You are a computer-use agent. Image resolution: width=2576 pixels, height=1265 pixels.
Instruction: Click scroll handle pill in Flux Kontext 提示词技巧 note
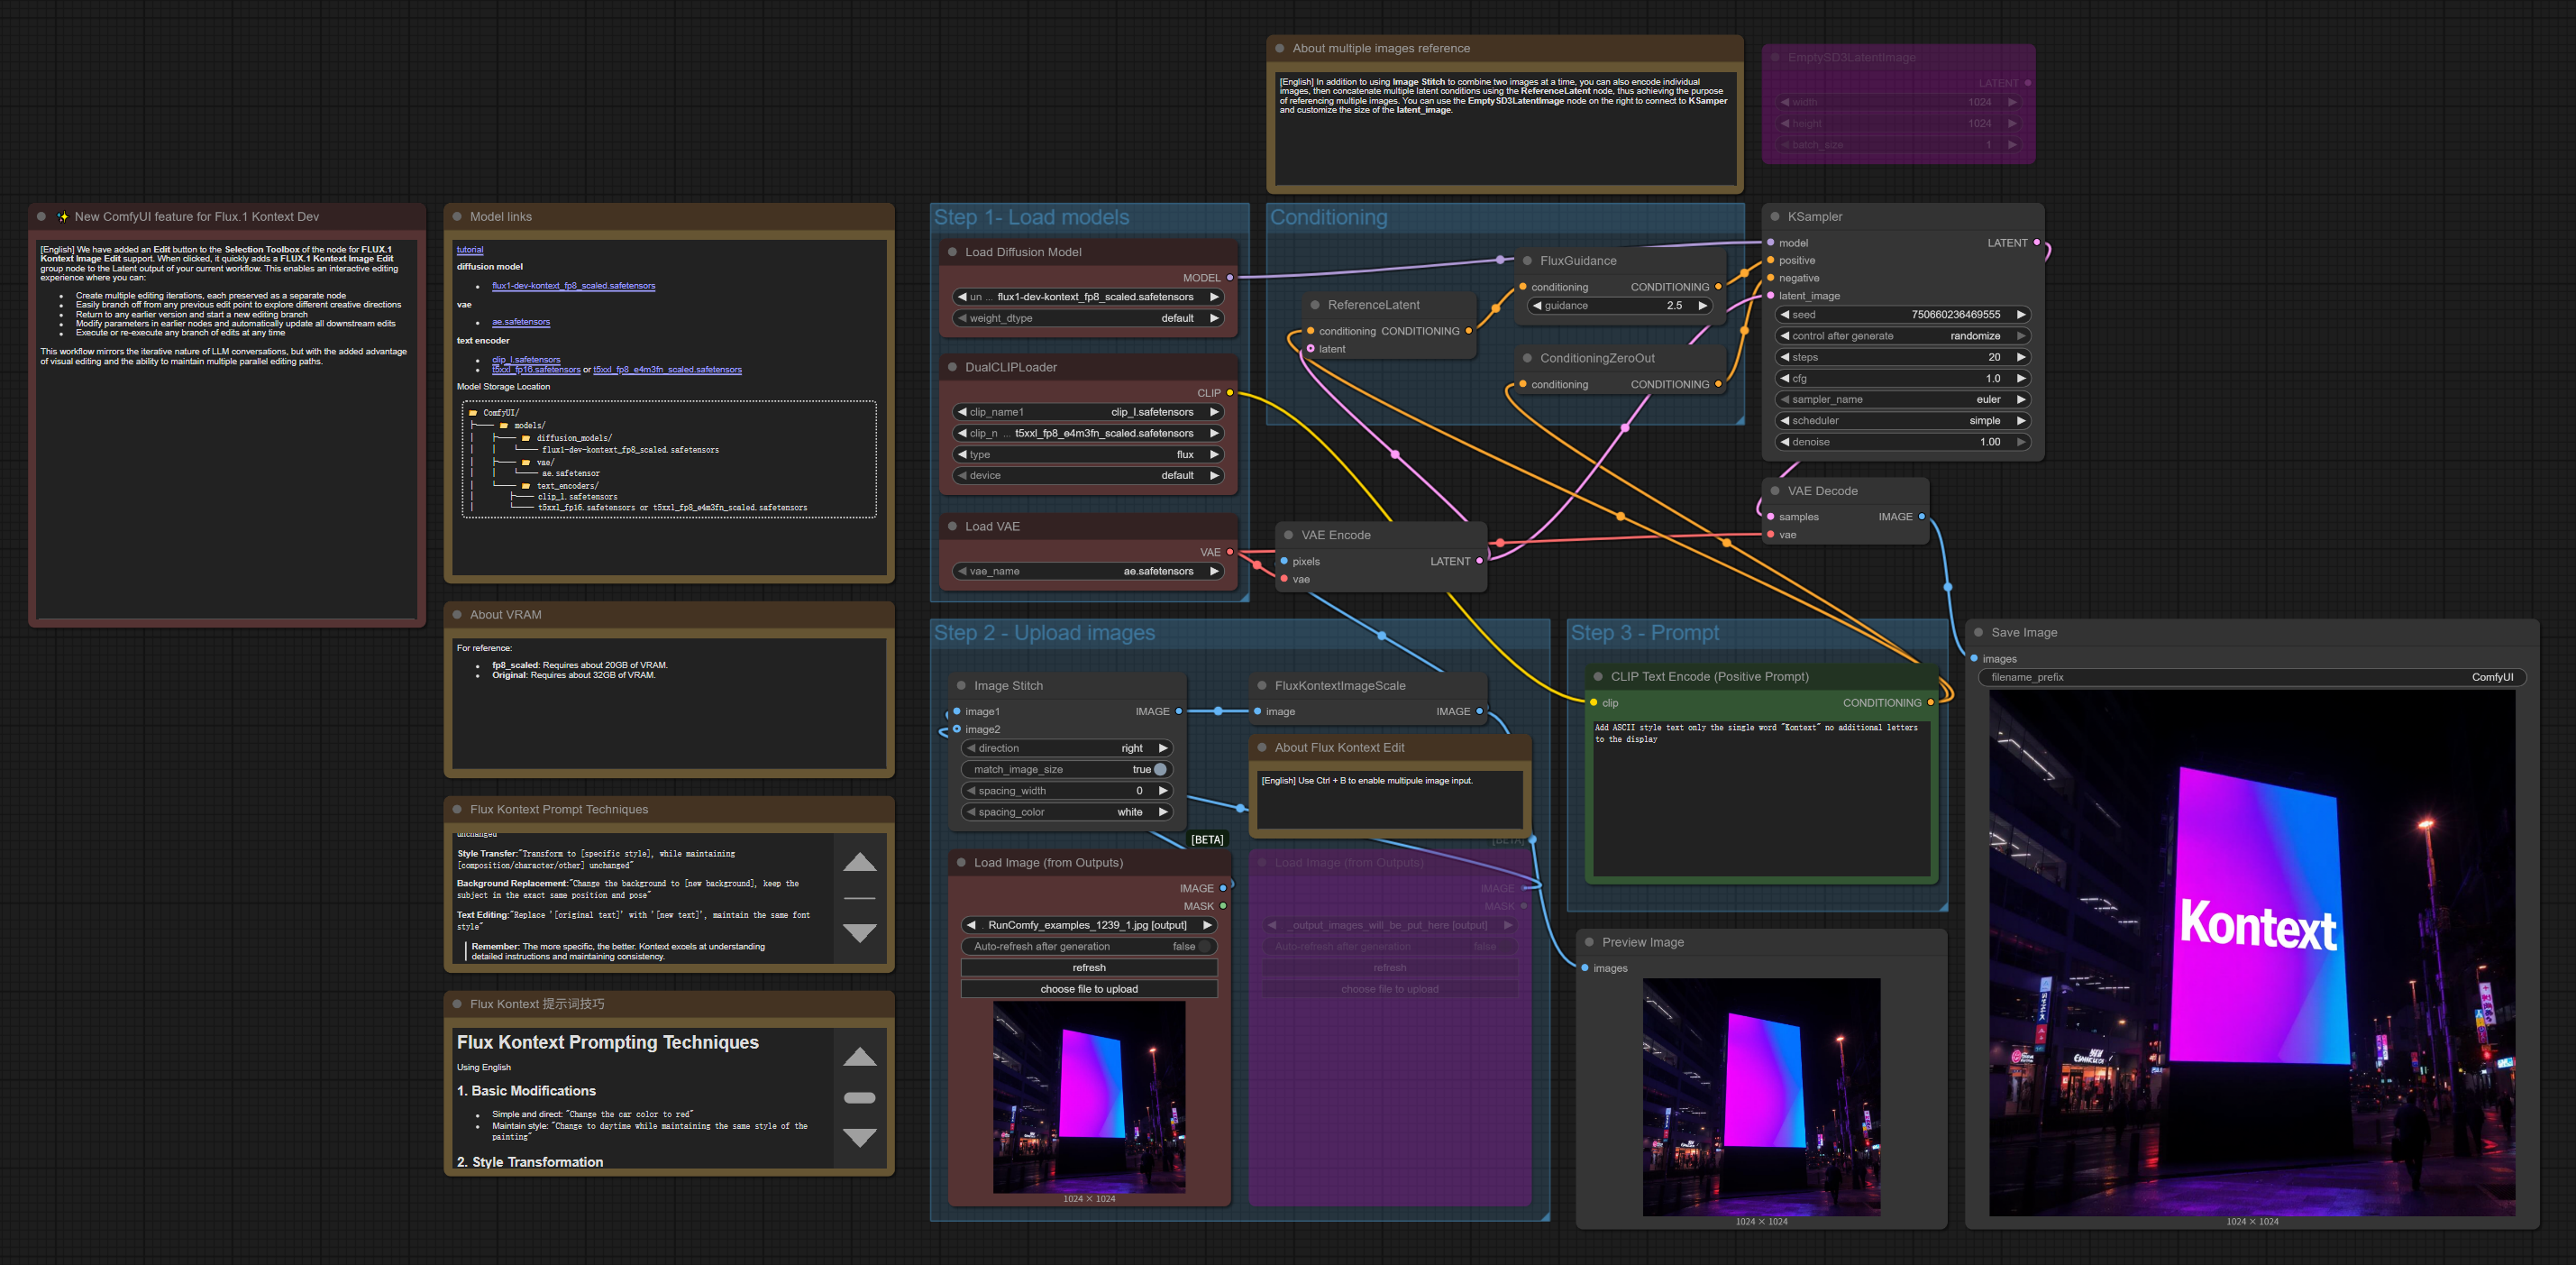tap(860, 1098)
